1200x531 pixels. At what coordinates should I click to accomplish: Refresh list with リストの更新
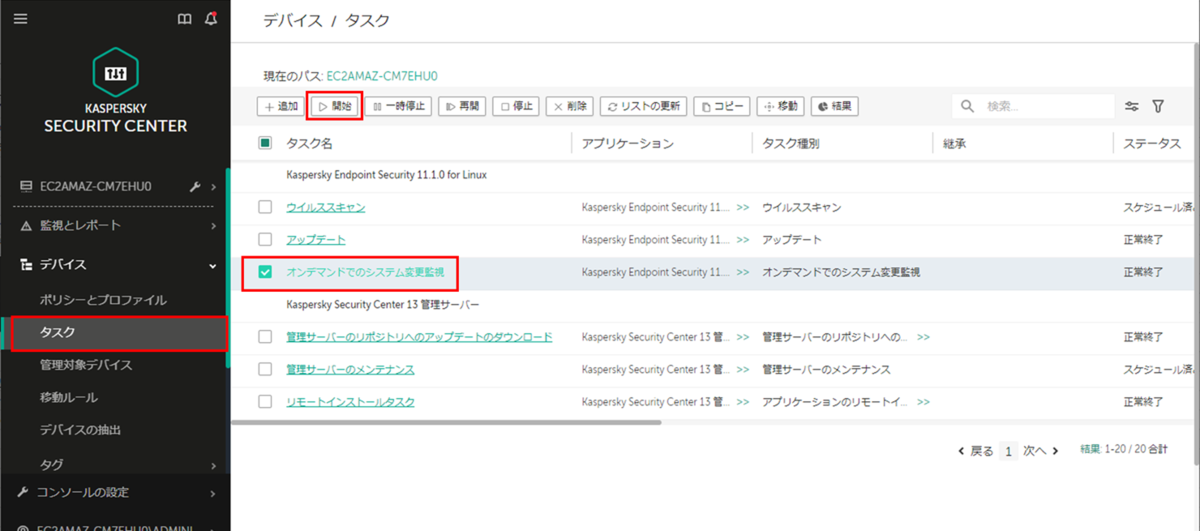[x=644, y=106]
